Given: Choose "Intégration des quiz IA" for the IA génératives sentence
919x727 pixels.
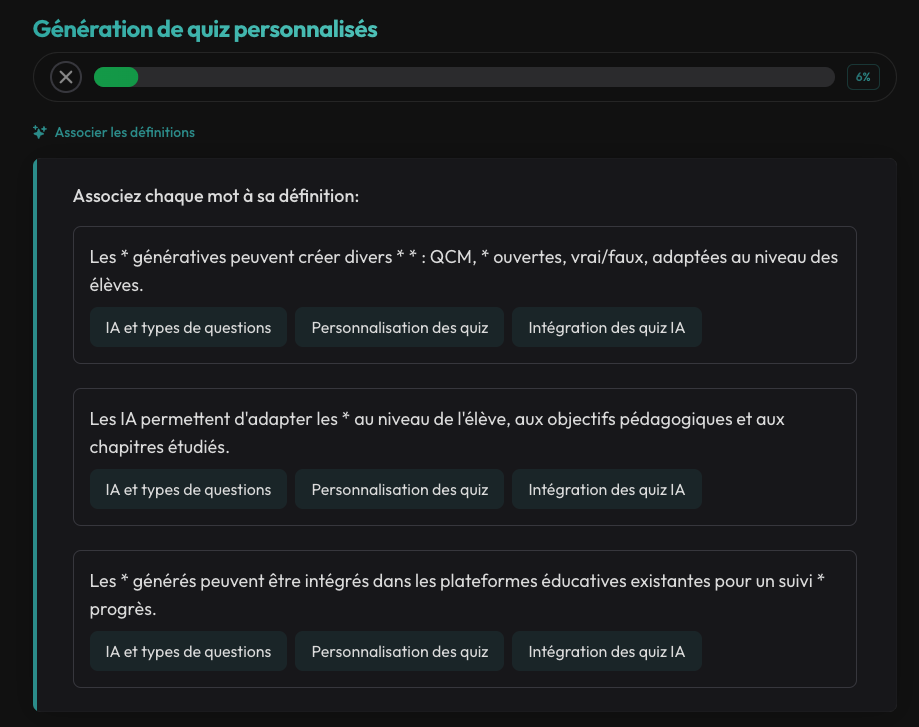Looking at the screenshot, I should click(x=607, y=328).
